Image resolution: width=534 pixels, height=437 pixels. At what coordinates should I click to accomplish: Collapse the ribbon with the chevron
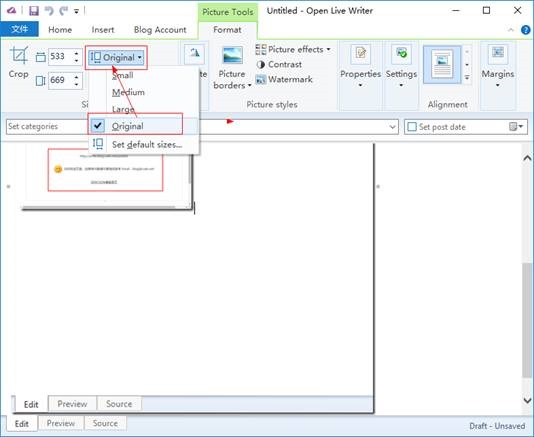point(511,30)
